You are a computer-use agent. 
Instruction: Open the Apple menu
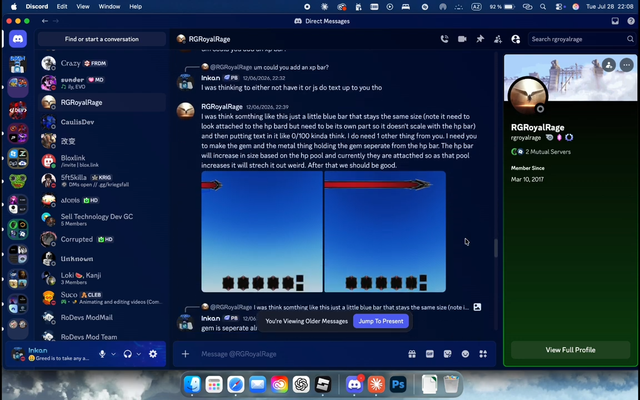(x=13, y=7)
